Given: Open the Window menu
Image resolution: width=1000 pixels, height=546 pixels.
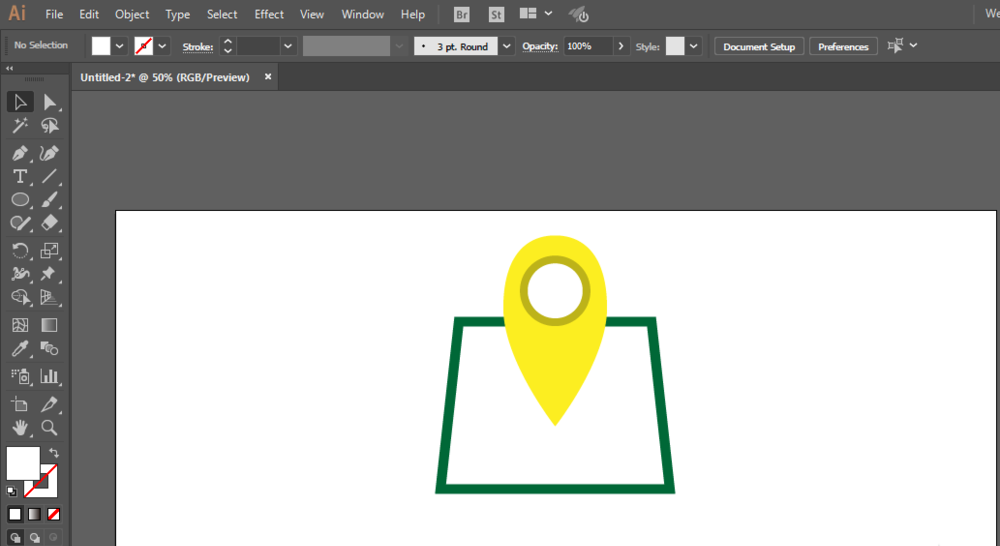Looking at the screenshot, I should pyautogui.click(x=362, y=14).
